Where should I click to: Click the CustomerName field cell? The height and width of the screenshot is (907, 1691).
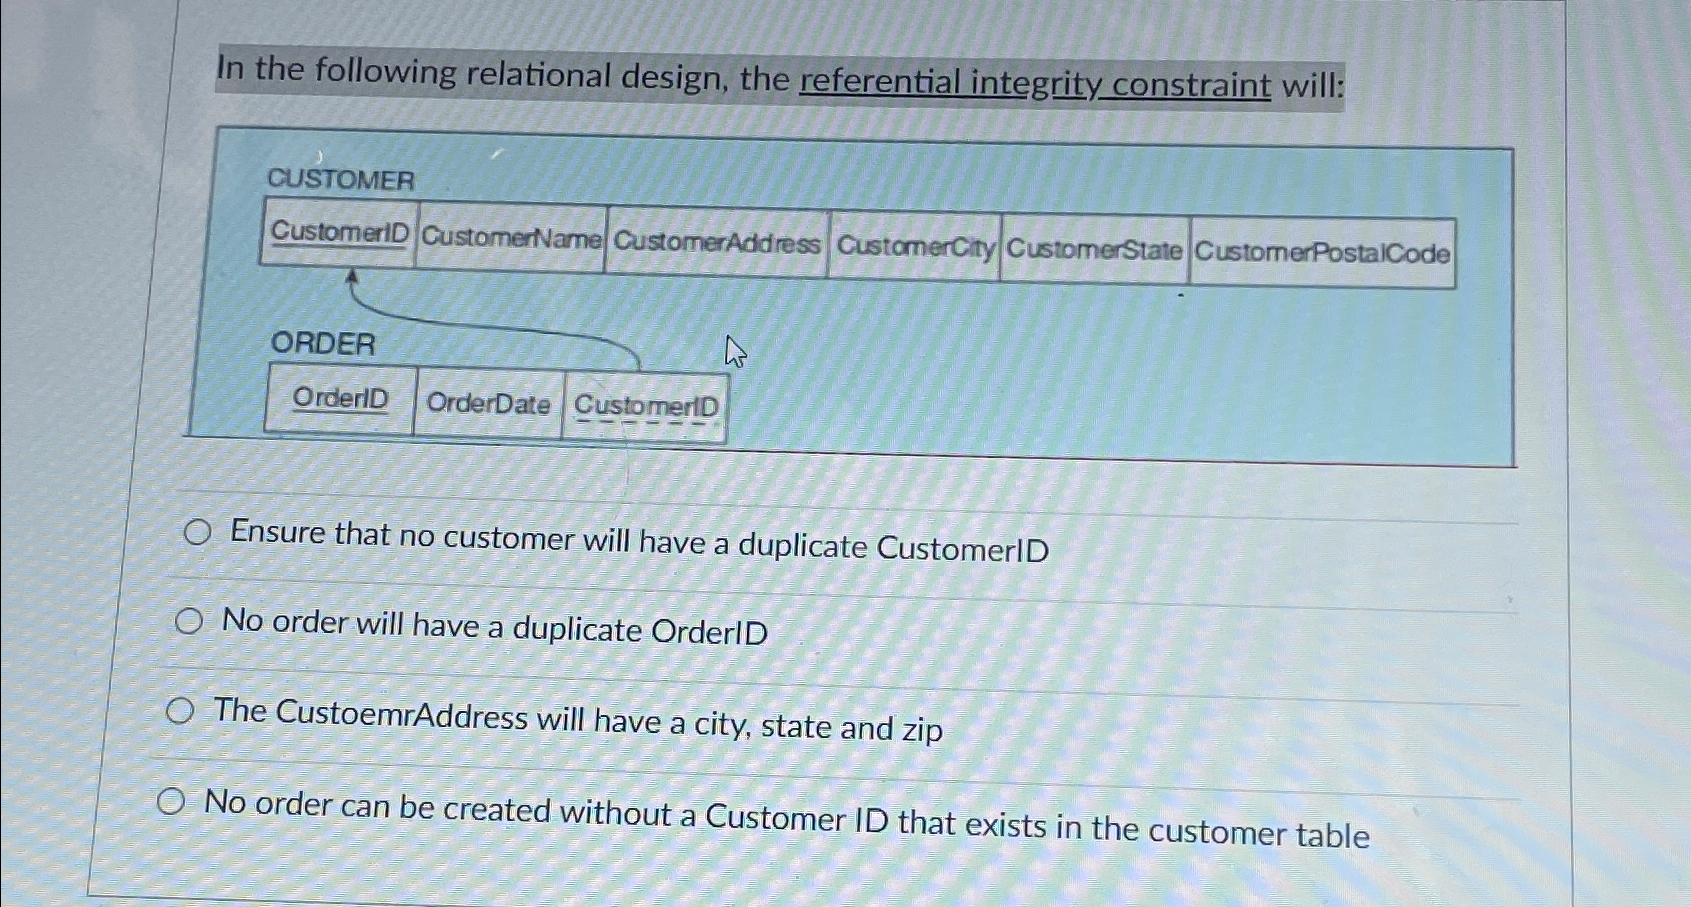[x=510, y=239]
